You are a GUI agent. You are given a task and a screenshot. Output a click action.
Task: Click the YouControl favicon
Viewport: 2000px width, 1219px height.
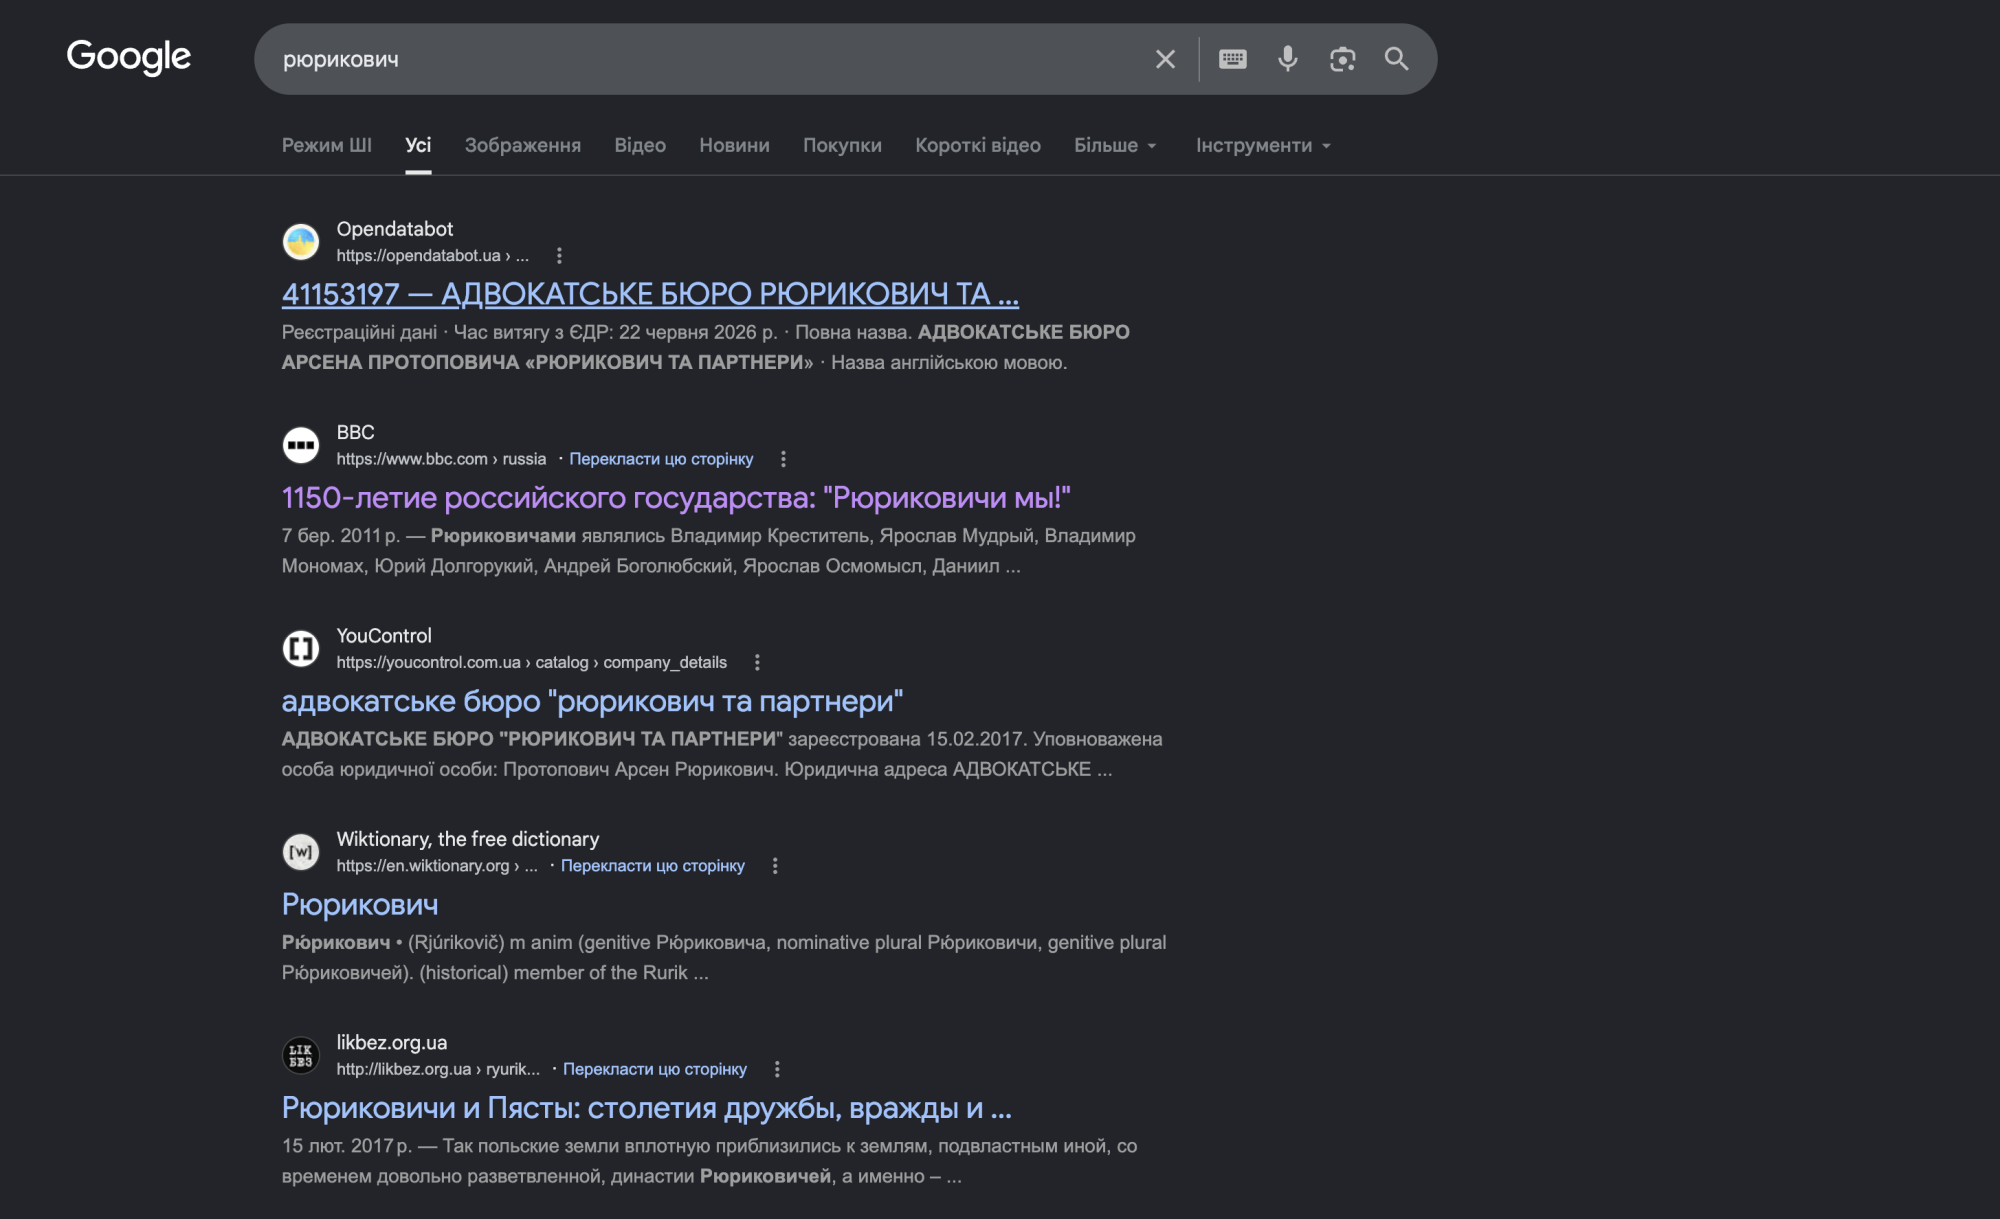click(300, 648)
